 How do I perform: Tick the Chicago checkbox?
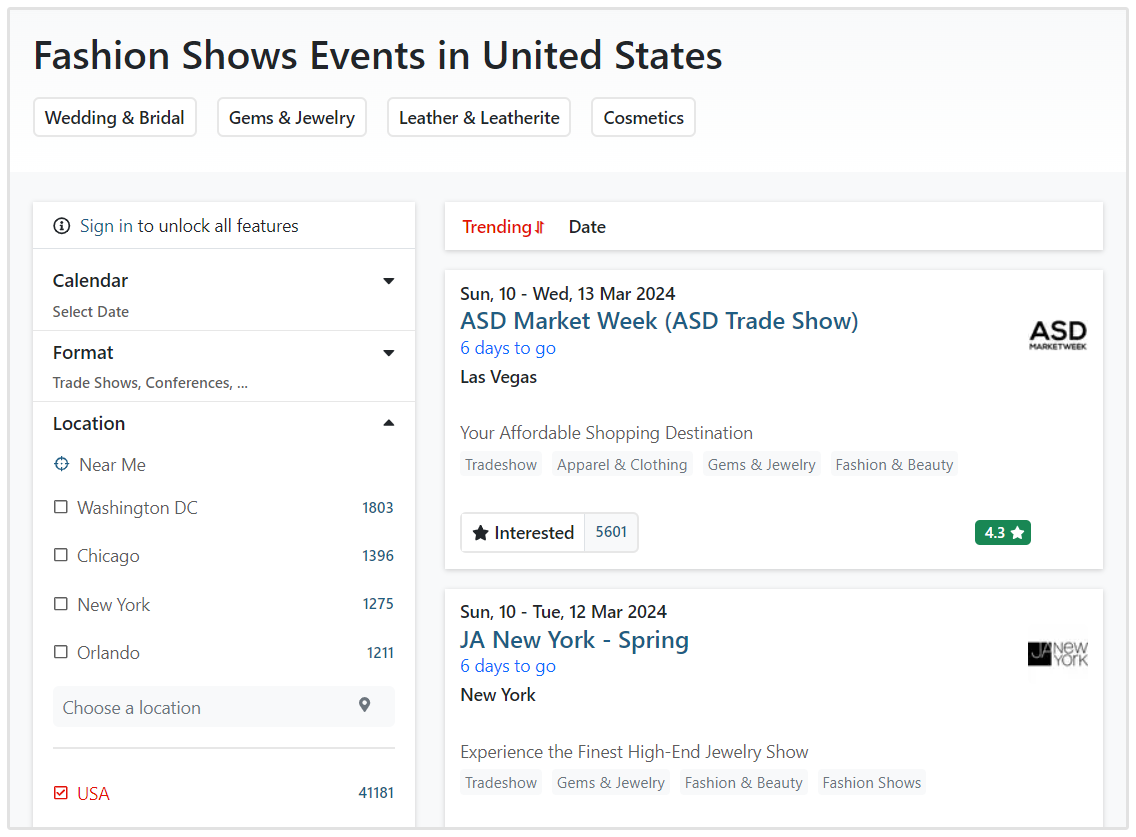click(x=61, y=555)
